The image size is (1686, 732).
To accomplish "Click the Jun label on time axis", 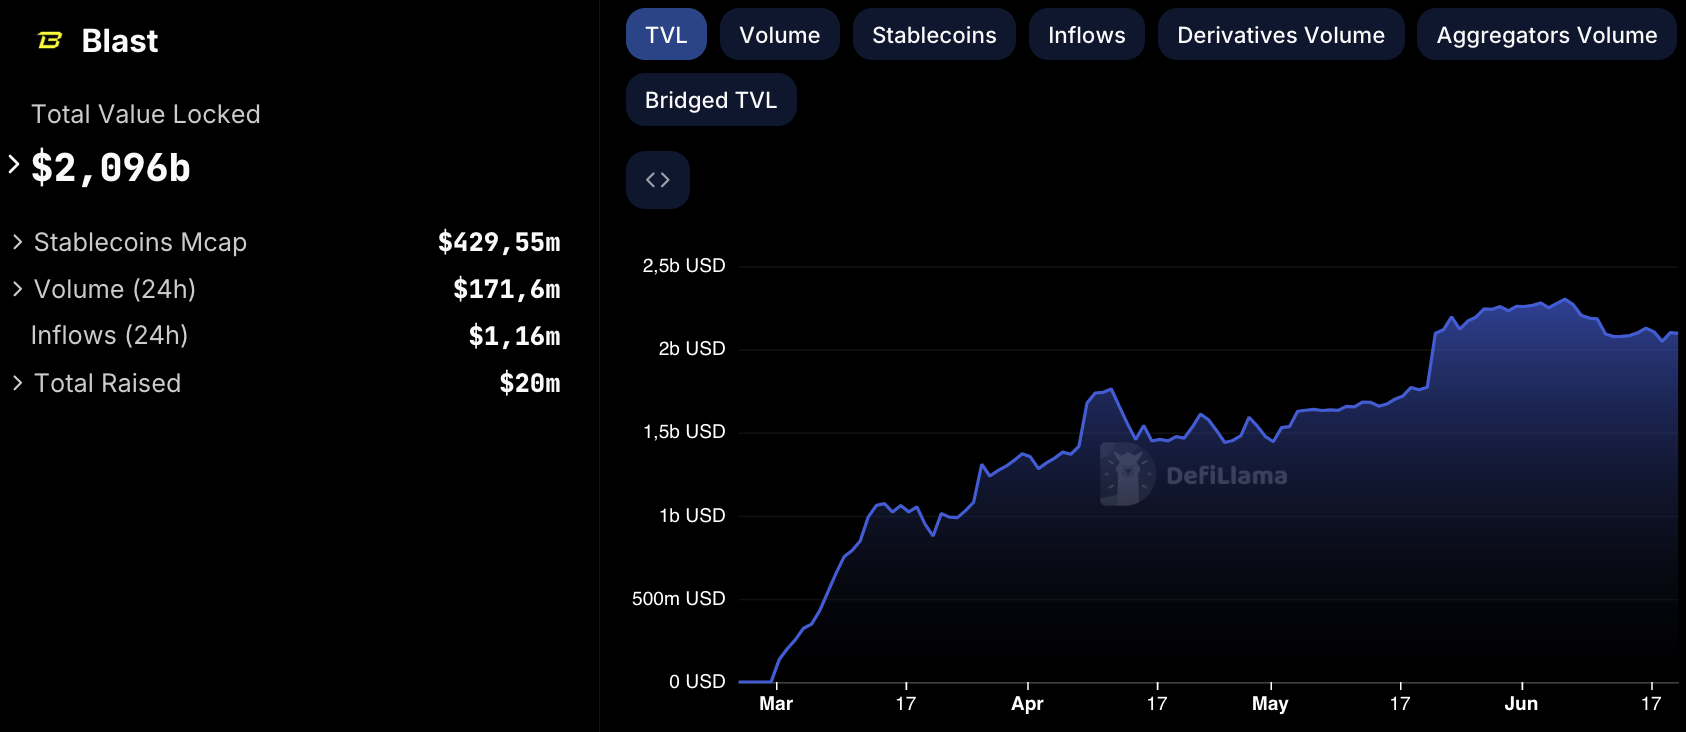I will 1521,704.
